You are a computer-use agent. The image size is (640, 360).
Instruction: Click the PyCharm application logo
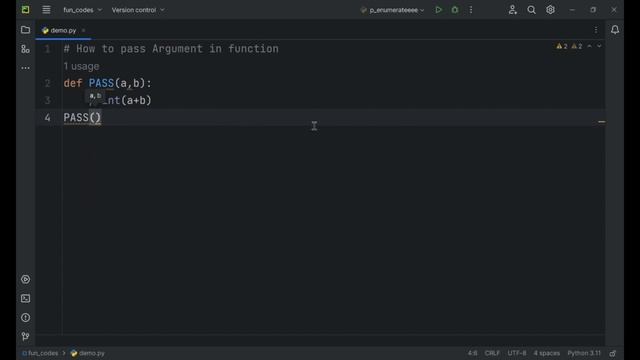[x=25, y=10]
